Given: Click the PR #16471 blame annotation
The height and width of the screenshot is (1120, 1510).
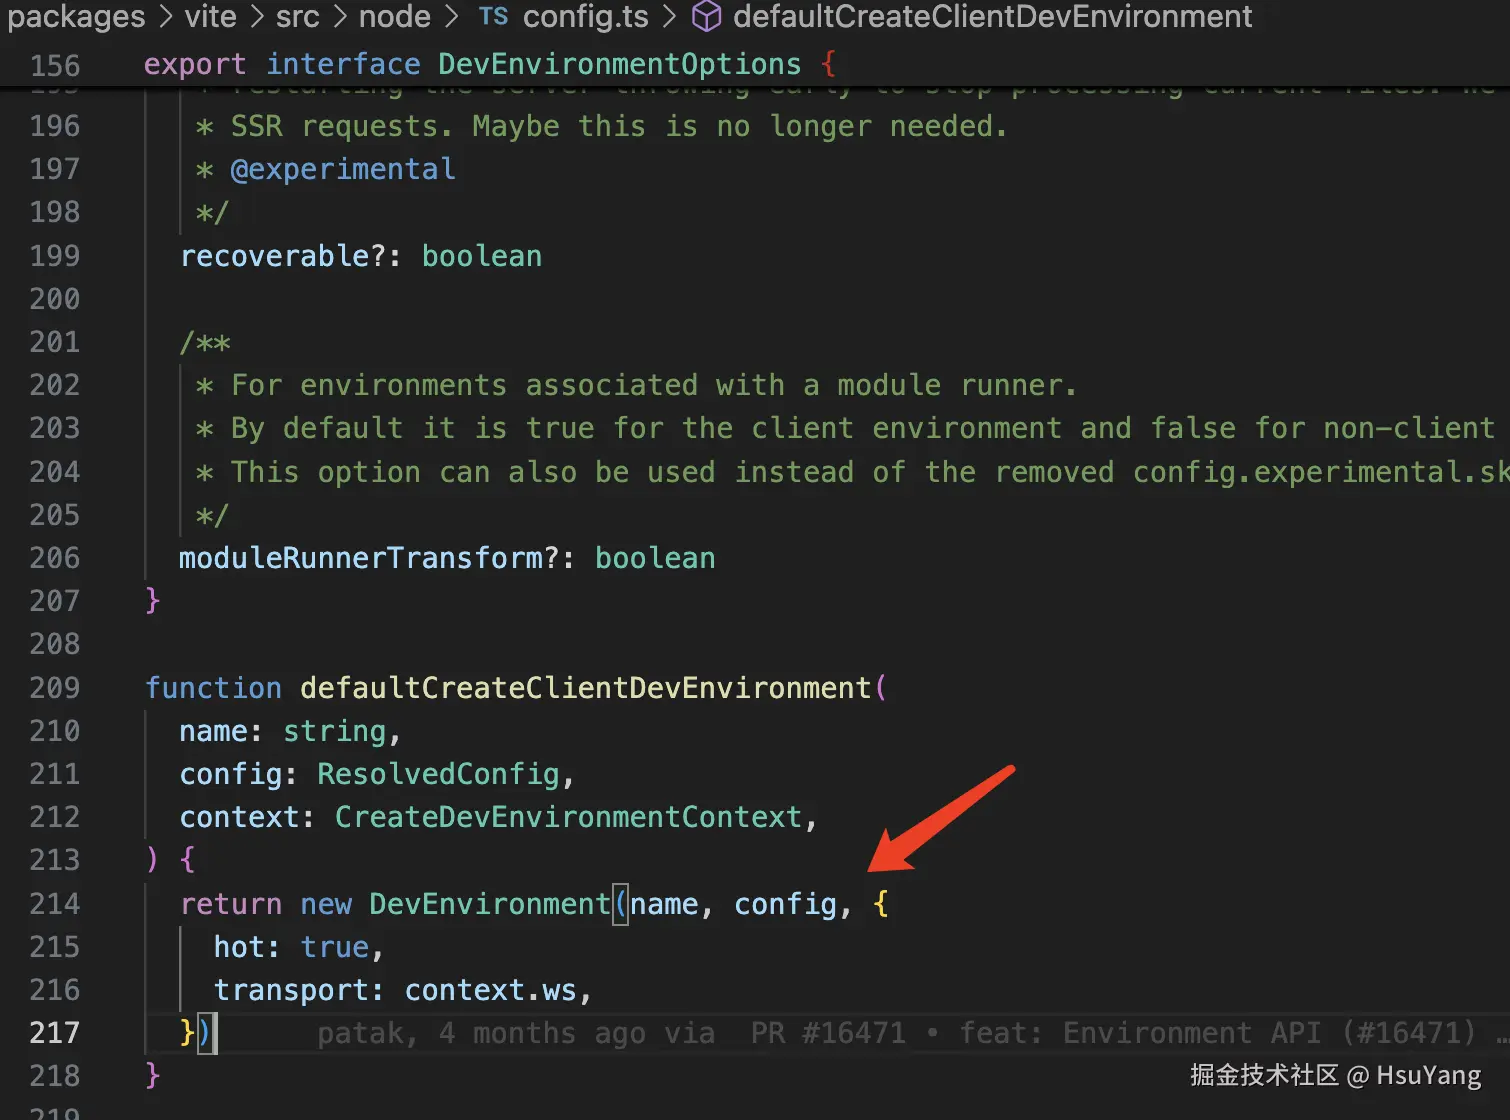Looking at the screenshot, I should point(828,1033).
